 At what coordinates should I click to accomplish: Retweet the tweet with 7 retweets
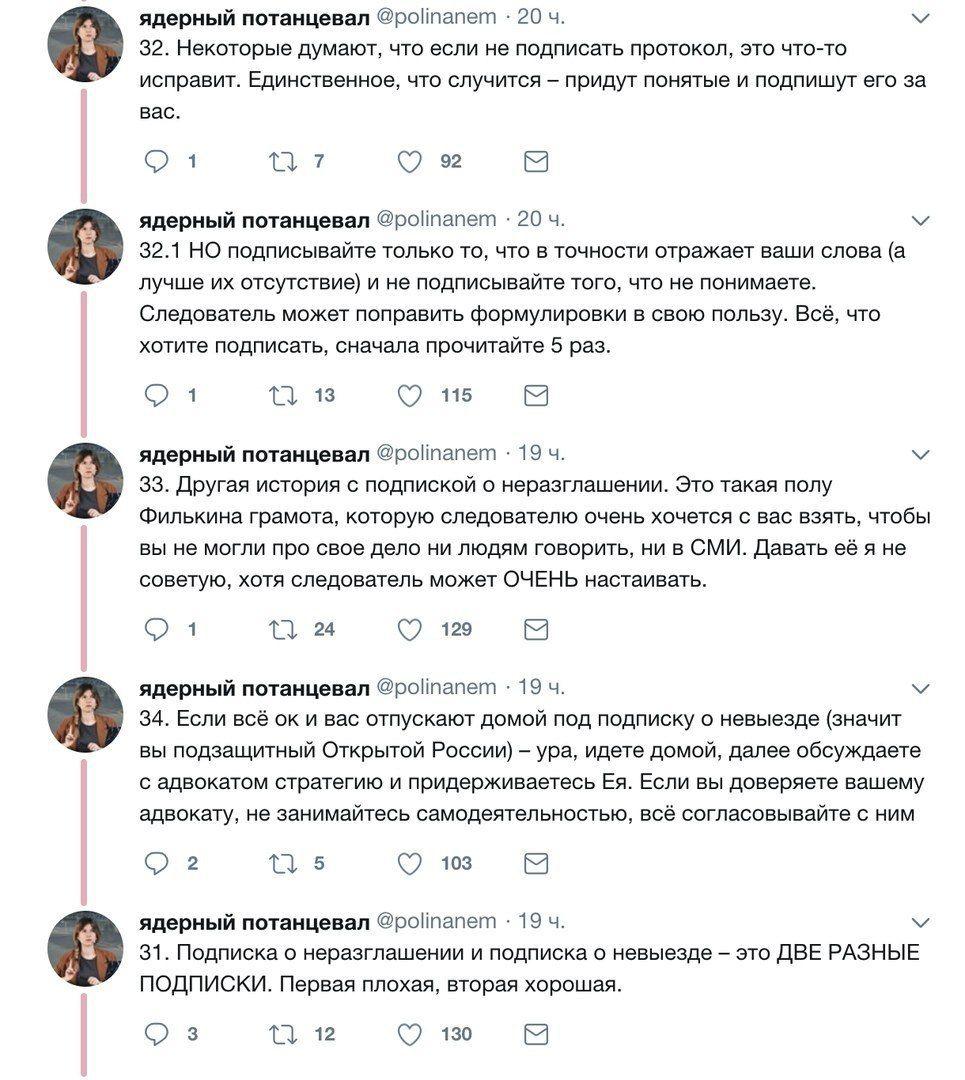point(282,162)
